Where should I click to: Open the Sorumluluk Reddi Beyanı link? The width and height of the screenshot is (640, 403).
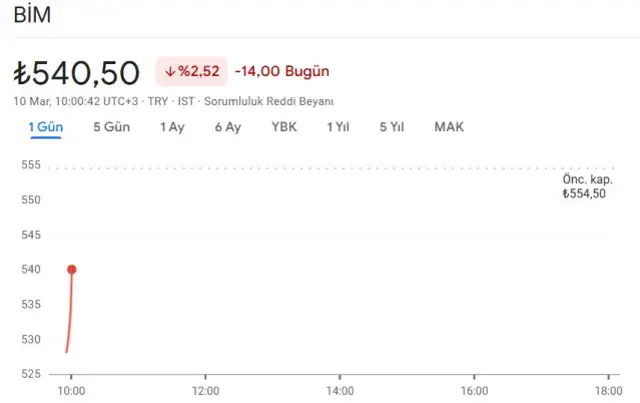(268, 102)
